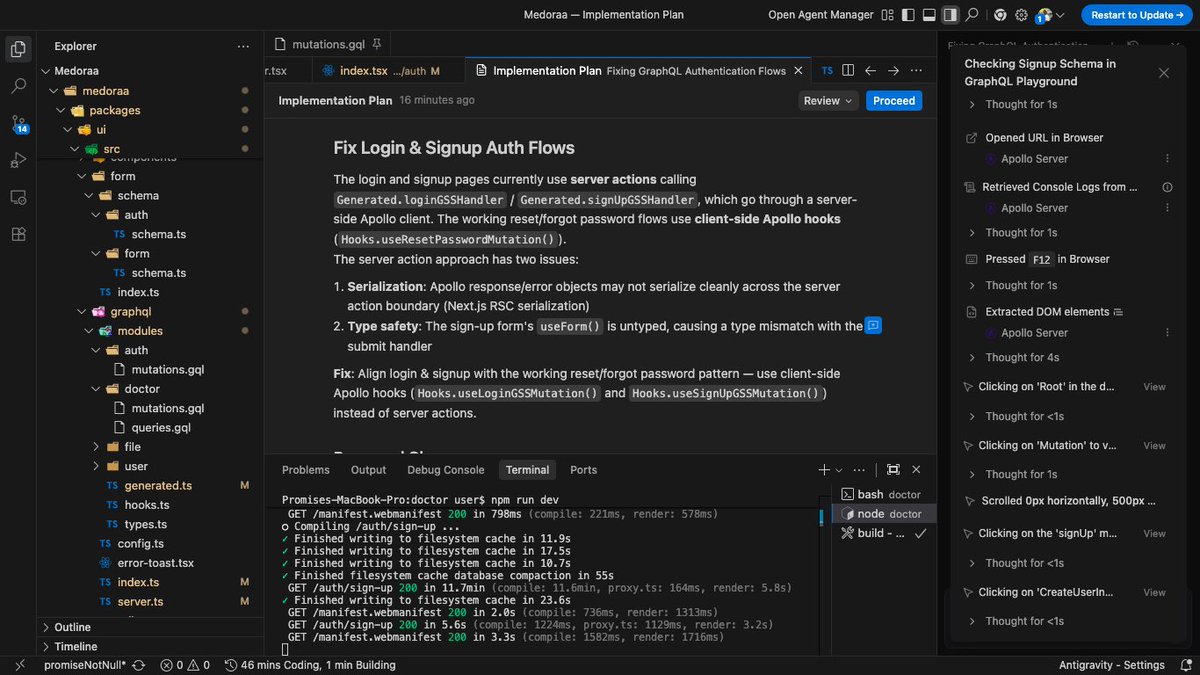Add a new terminal with plus icon

(824, 470)
